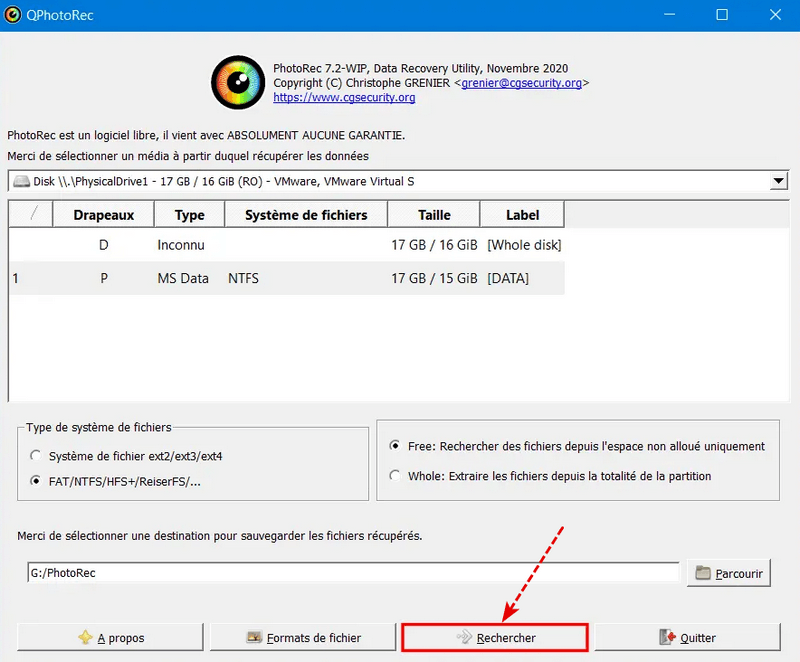Click the QPhotoRec title bar app icon

coord(13,15)
